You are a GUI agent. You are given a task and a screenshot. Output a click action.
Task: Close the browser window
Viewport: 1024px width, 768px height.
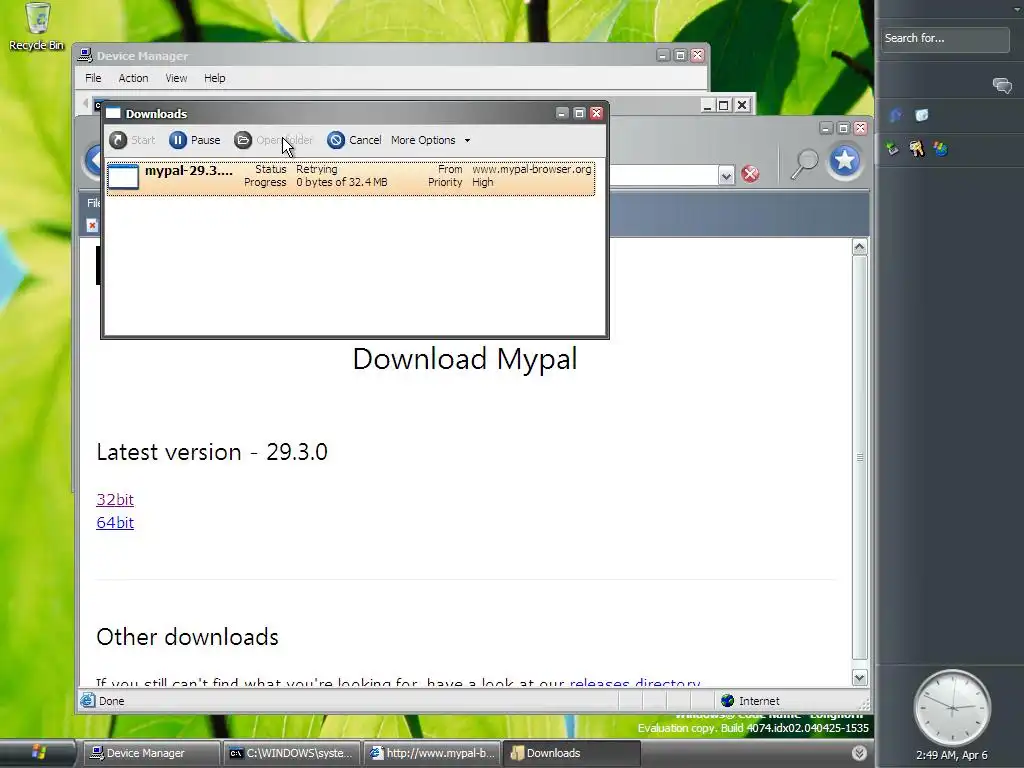pyautogui.click(x=861, y=128)
